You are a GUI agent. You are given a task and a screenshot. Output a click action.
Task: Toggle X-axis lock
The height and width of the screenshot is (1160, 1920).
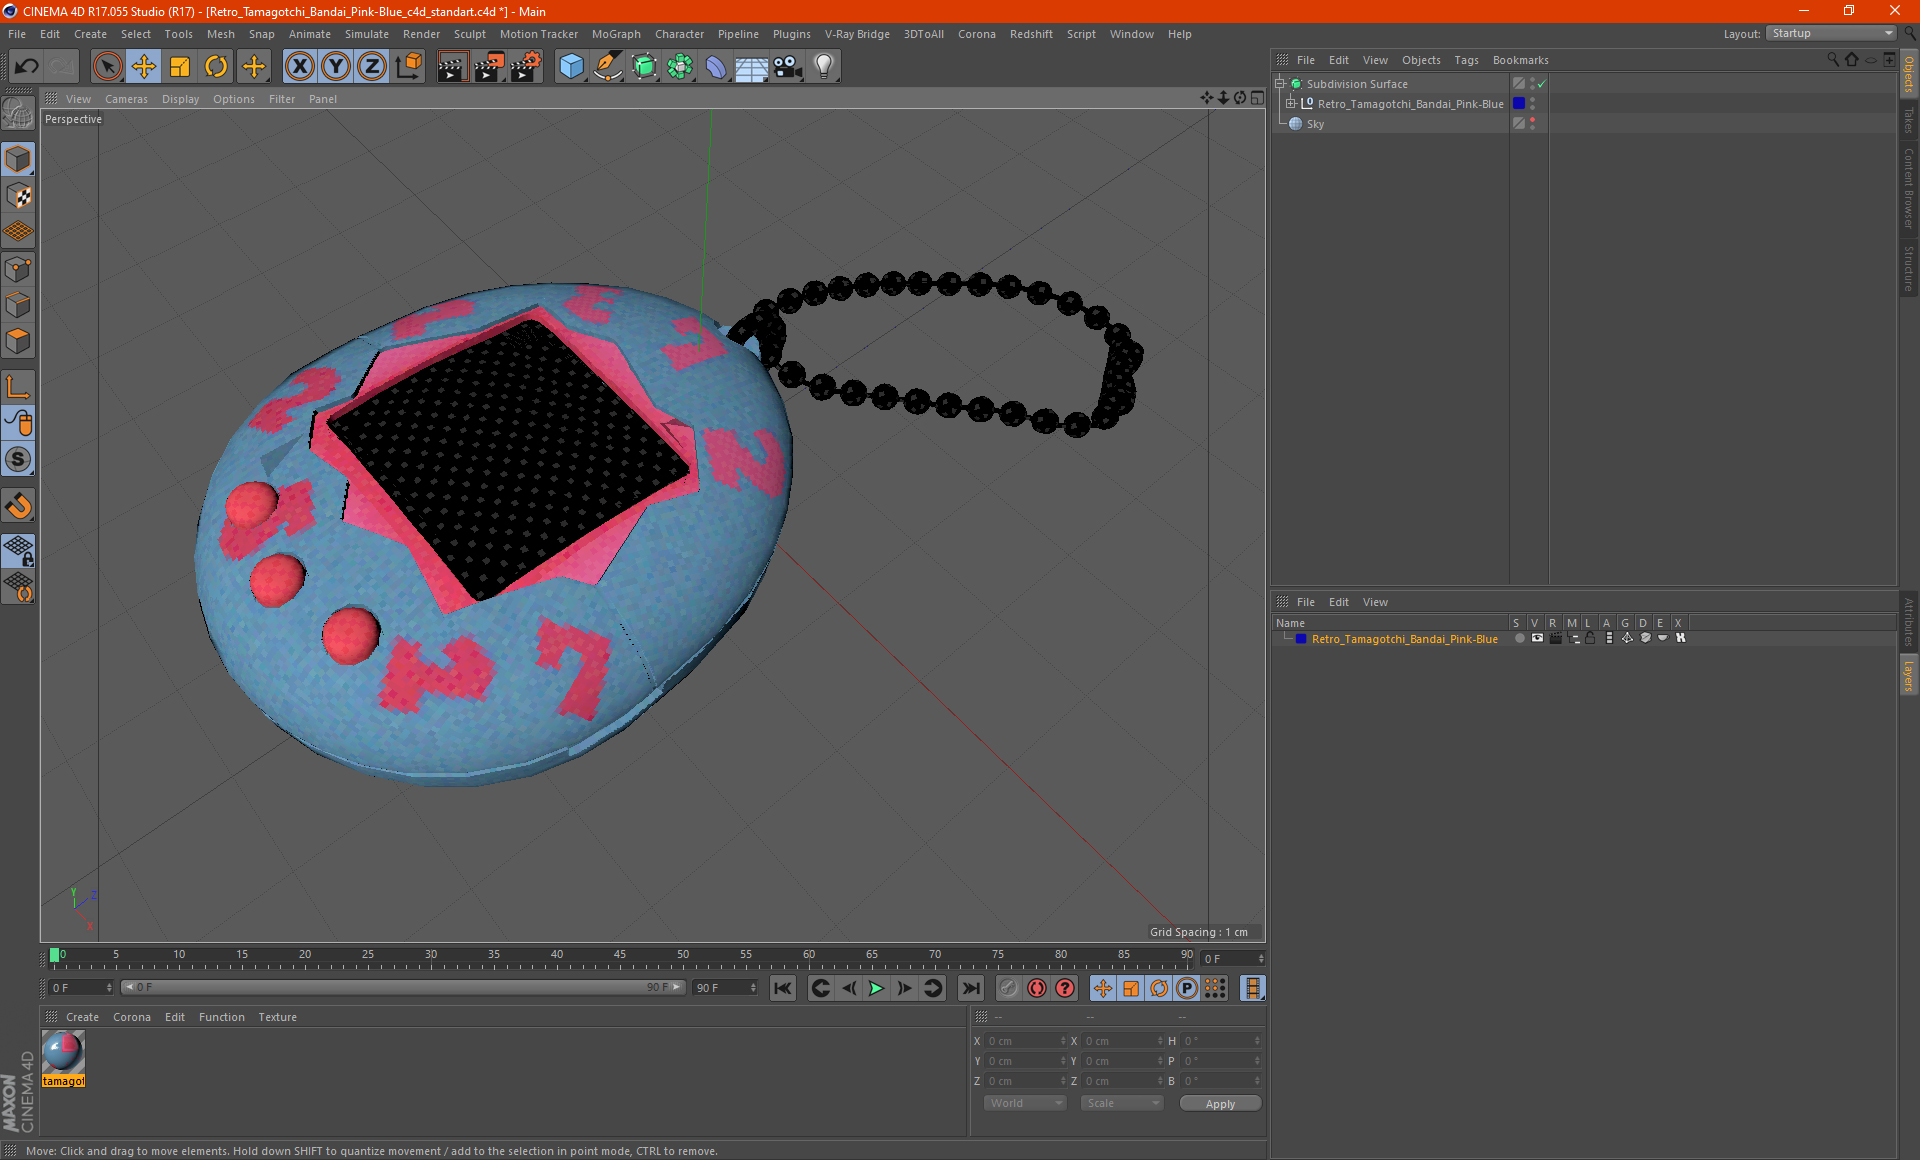click(x=299, y=66)
